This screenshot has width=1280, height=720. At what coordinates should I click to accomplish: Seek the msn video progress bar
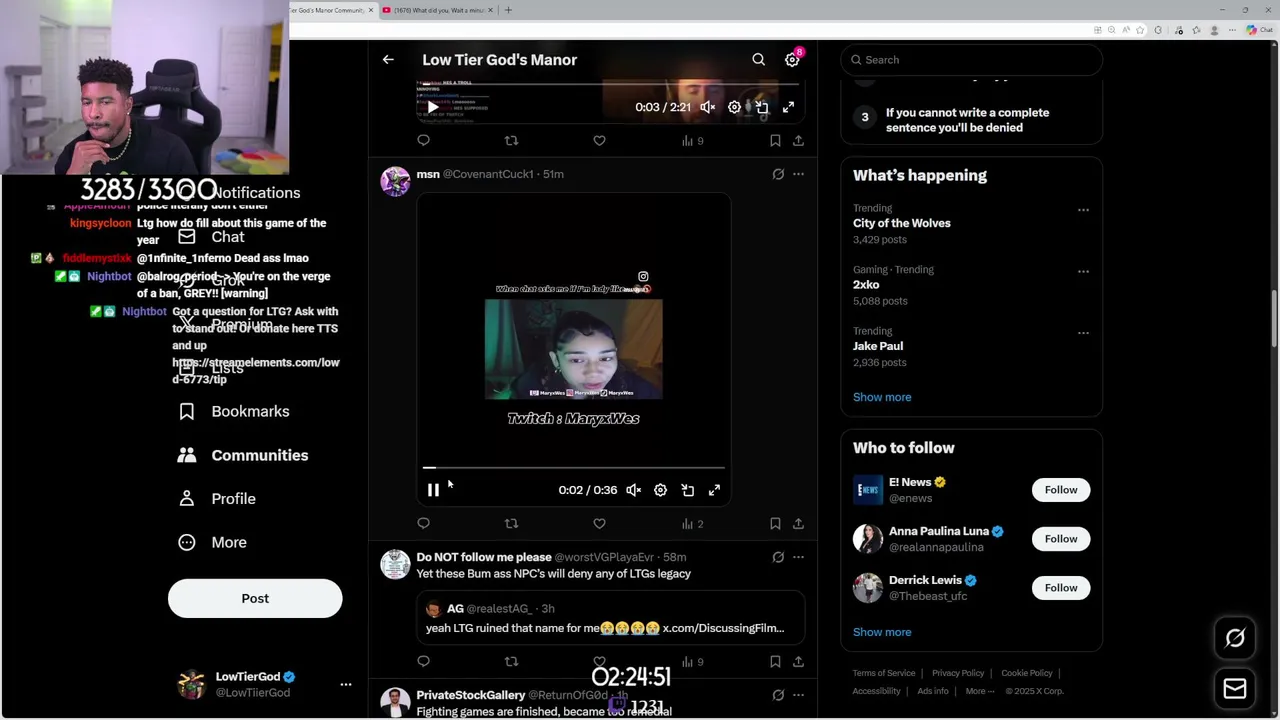pyautogui.click(x=573, y=467)
